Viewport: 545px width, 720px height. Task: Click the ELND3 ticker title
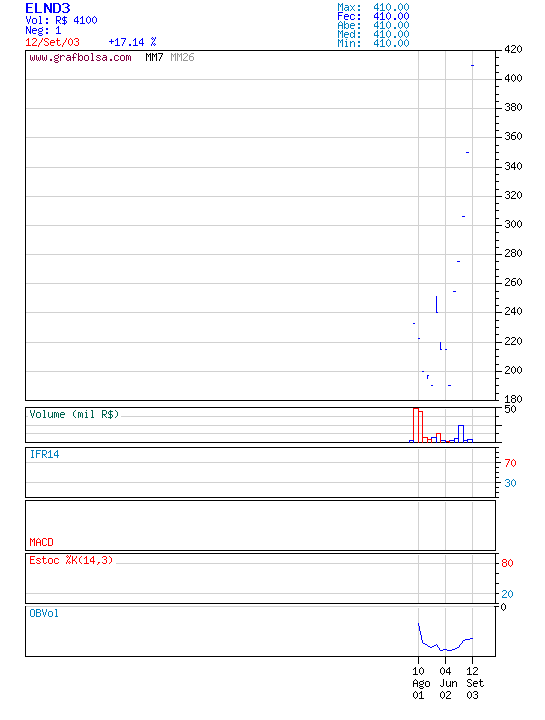pos(48,8)
